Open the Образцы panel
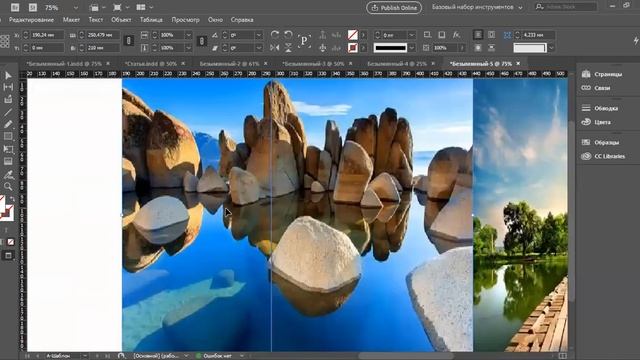640x360 pixels. [601, 142]
